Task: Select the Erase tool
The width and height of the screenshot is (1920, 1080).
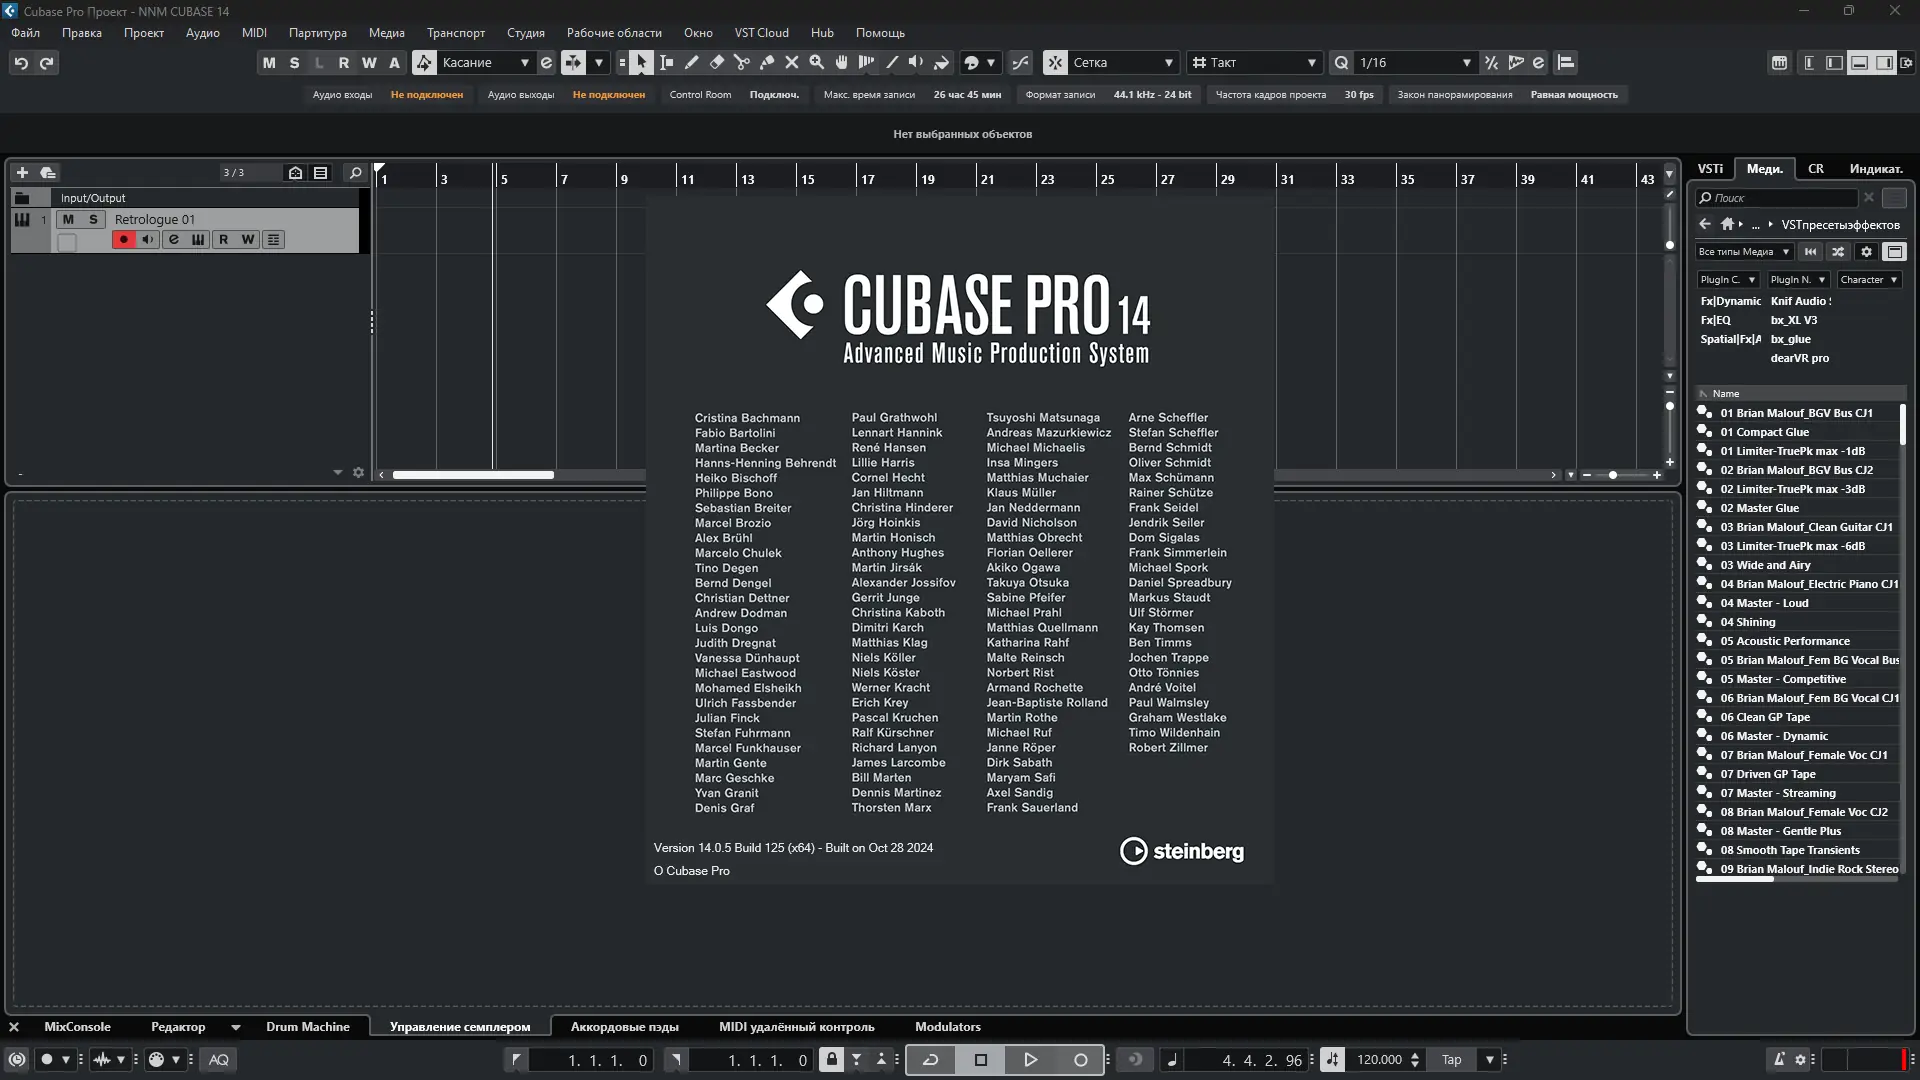Action: pos(716,62)
